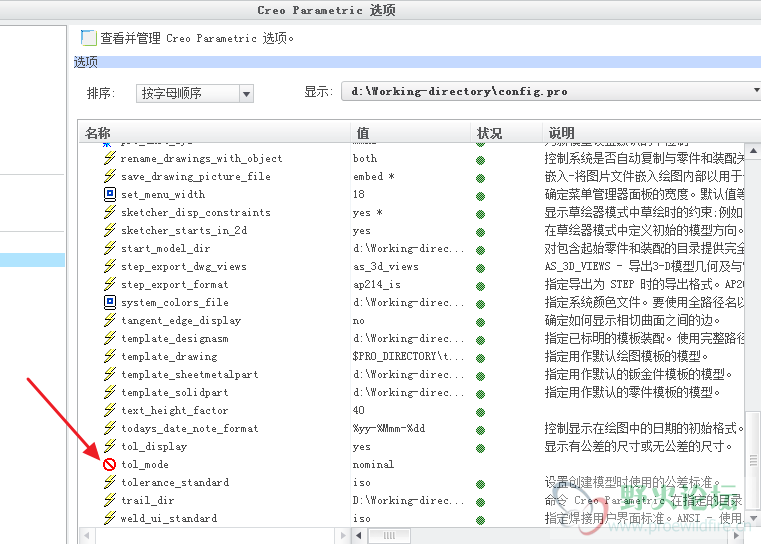Select the sketcher_disp_constraints option name
The width and height of the screenshot is (761, 544).
[x=196, y=213]
